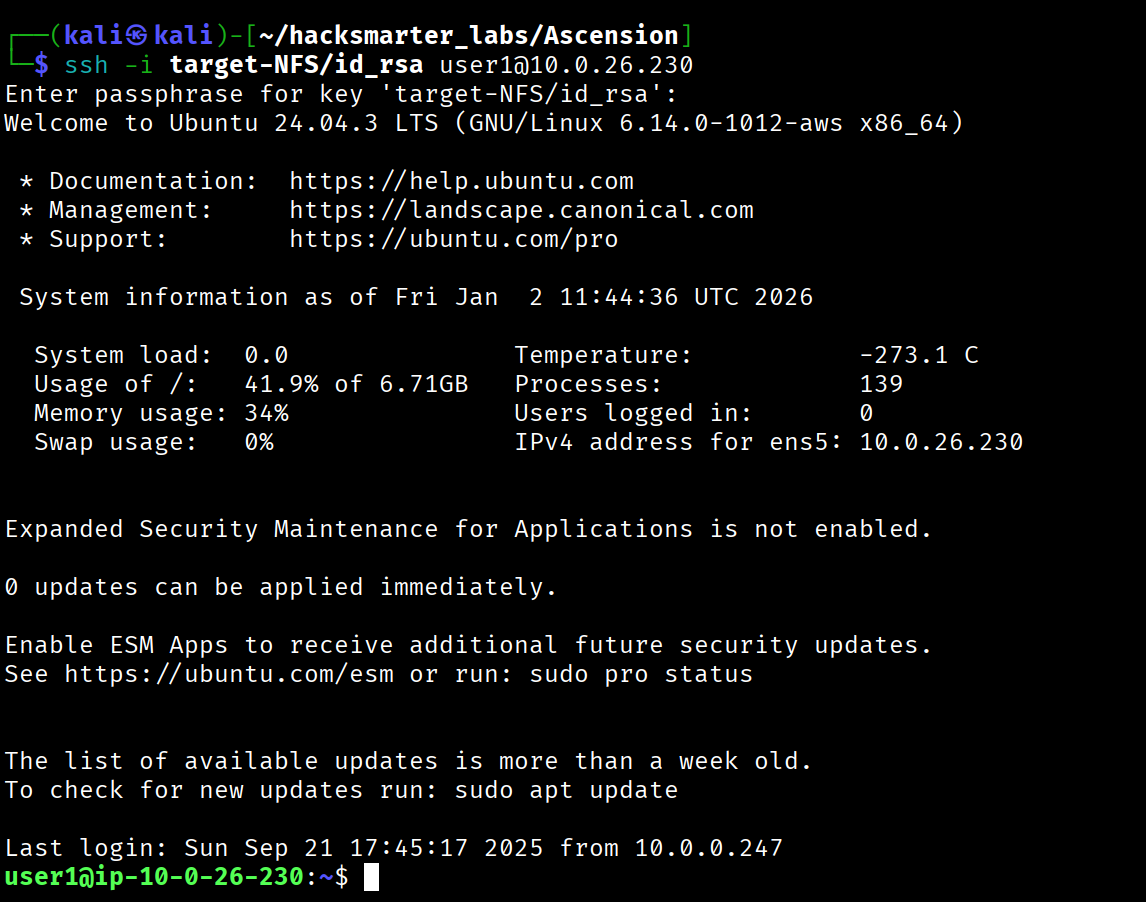Viewport: 1146px width, 902px height.
Task: Click the System load value 0.0
Action: tap(266, 355)
